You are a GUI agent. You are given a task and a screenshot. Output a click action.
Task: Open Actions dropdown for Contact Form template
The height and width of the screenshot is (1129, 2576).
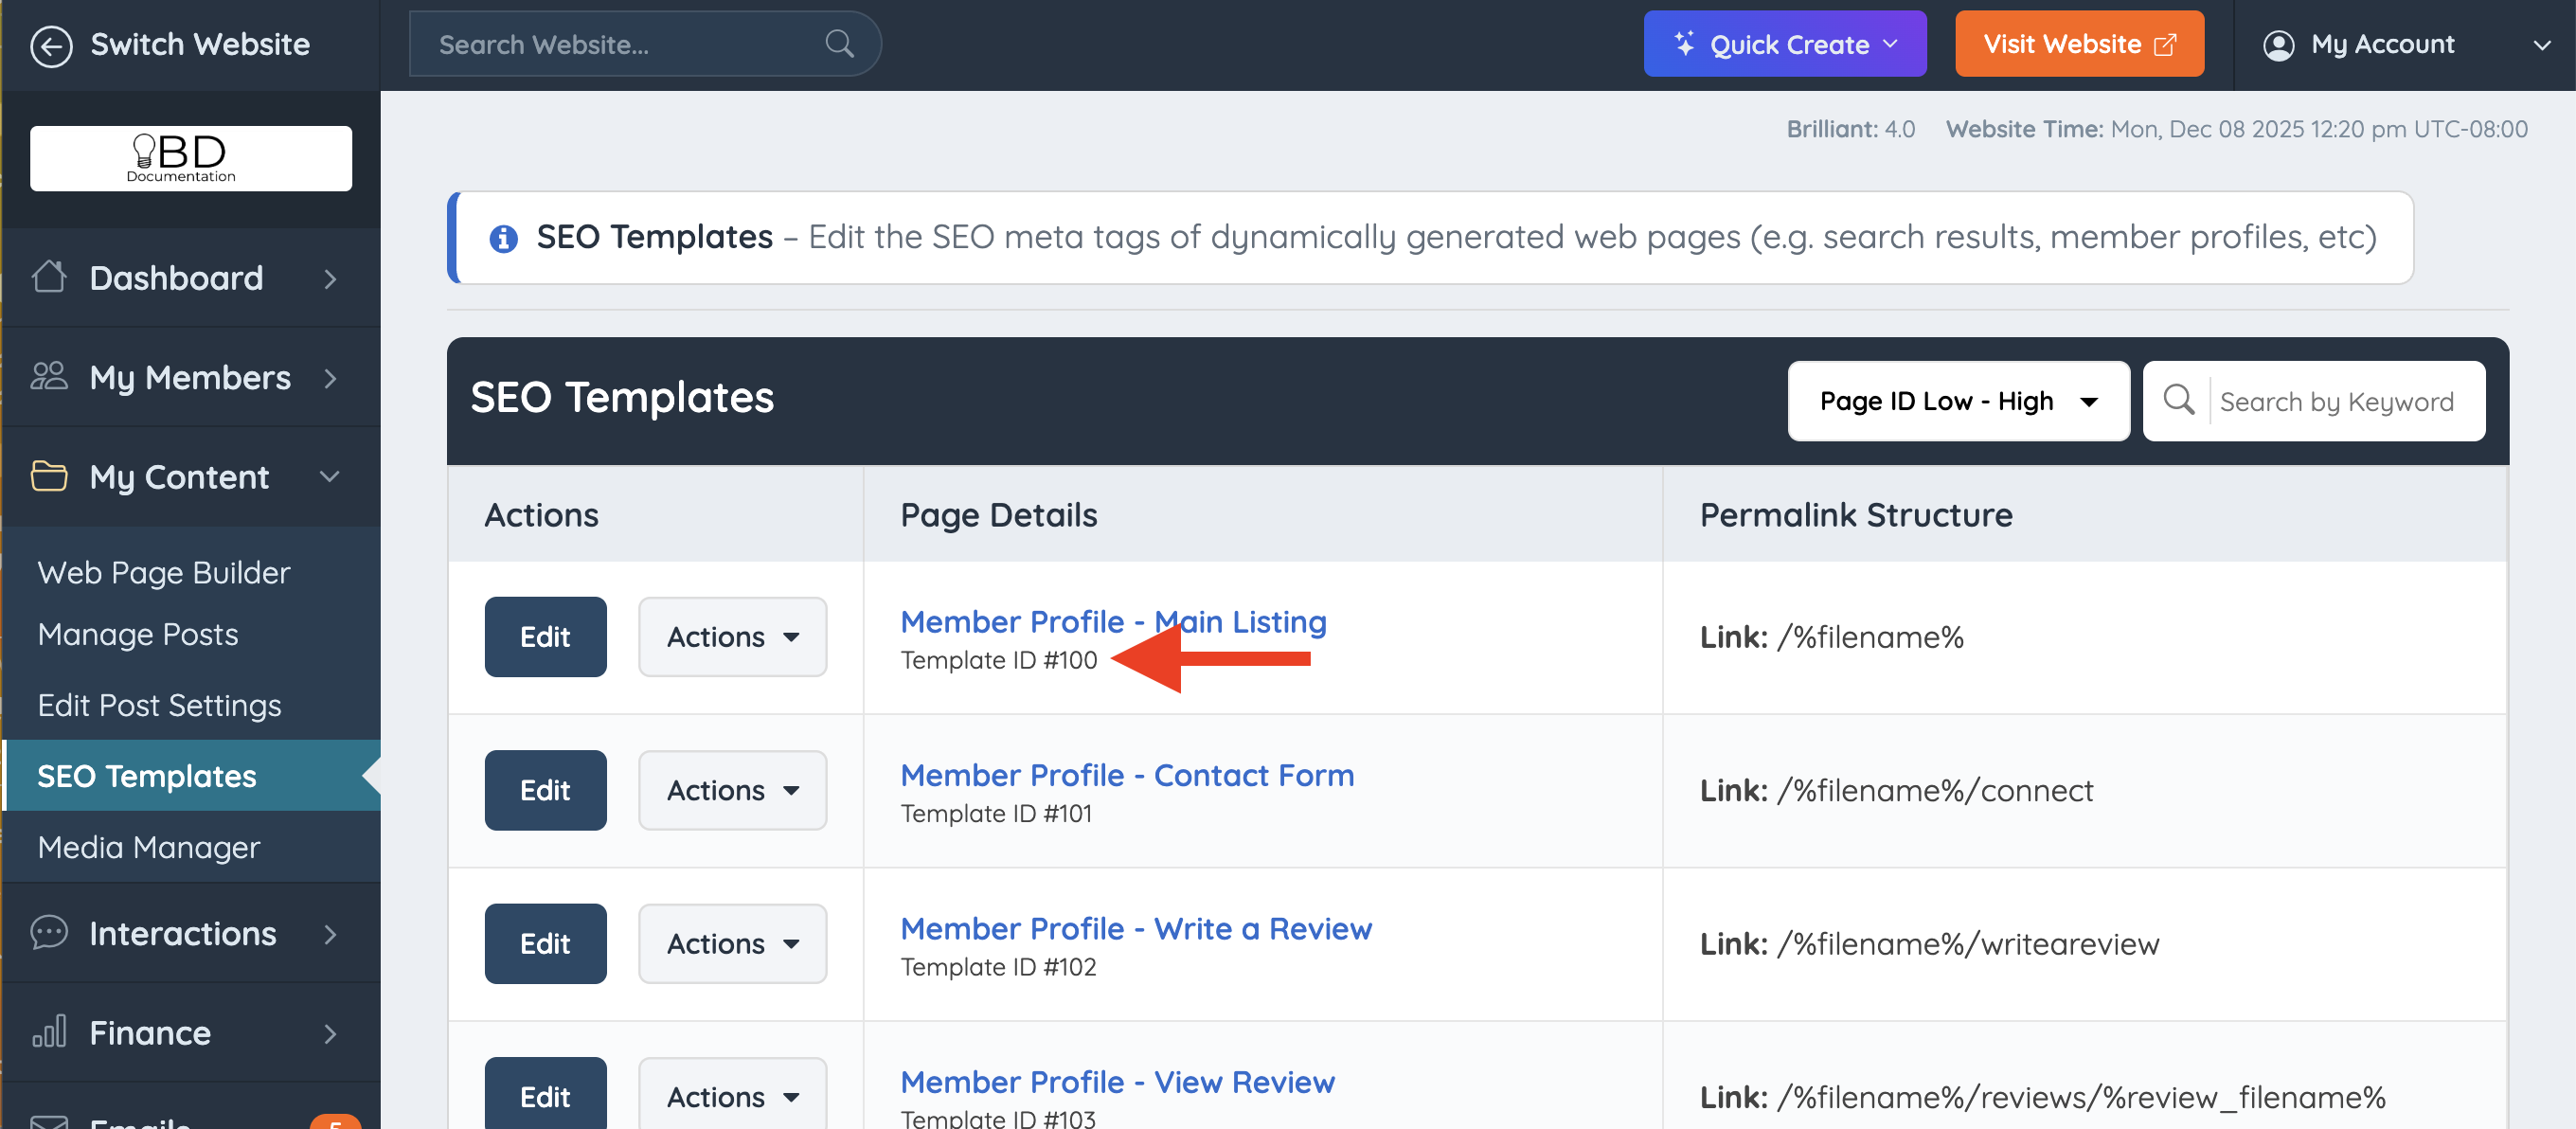coord(732,790)
